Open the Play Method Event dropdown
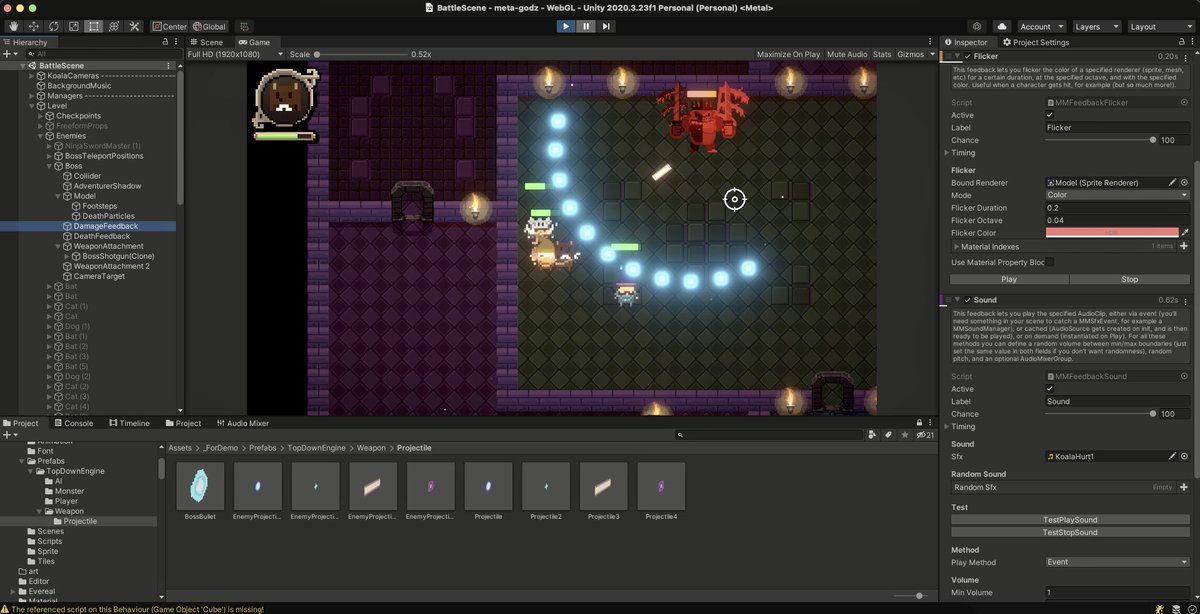This screenshot has height=614, width=1200. (1117, 562)
